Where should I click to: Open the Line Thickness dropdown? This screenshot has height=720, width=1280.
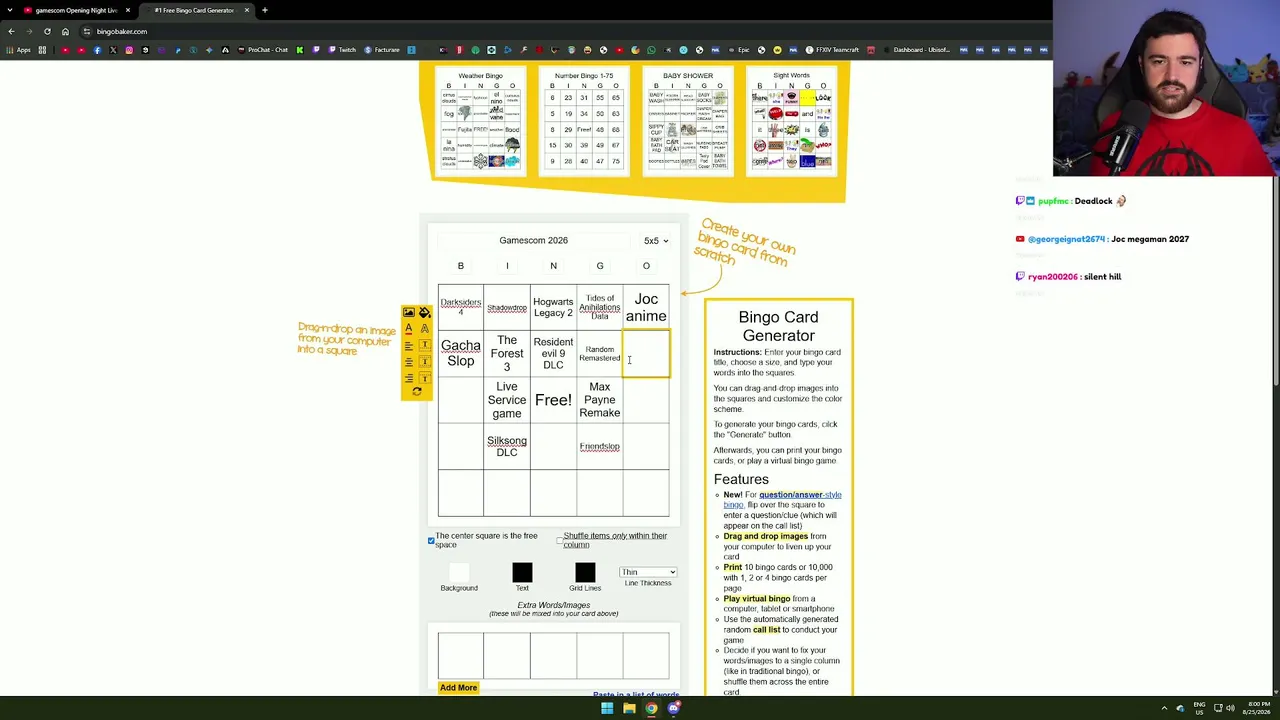pyautogui.click(x=648, y=572)
